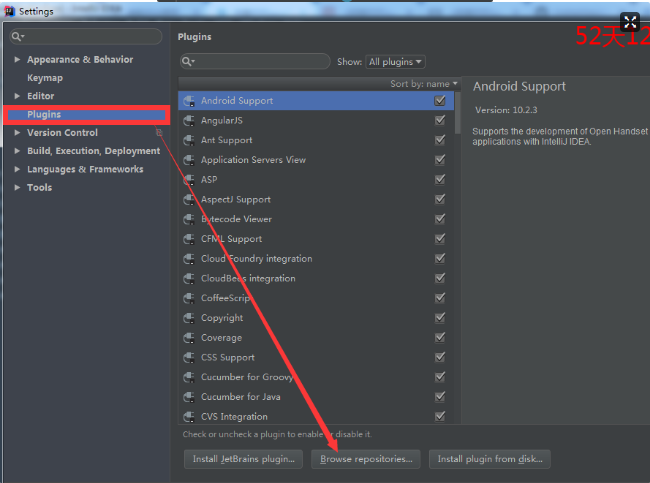Image resolution: width=650 pixels, height=483 pixels.
Task: Click the Ant Support plugin icon
Action: click(189, 140)
